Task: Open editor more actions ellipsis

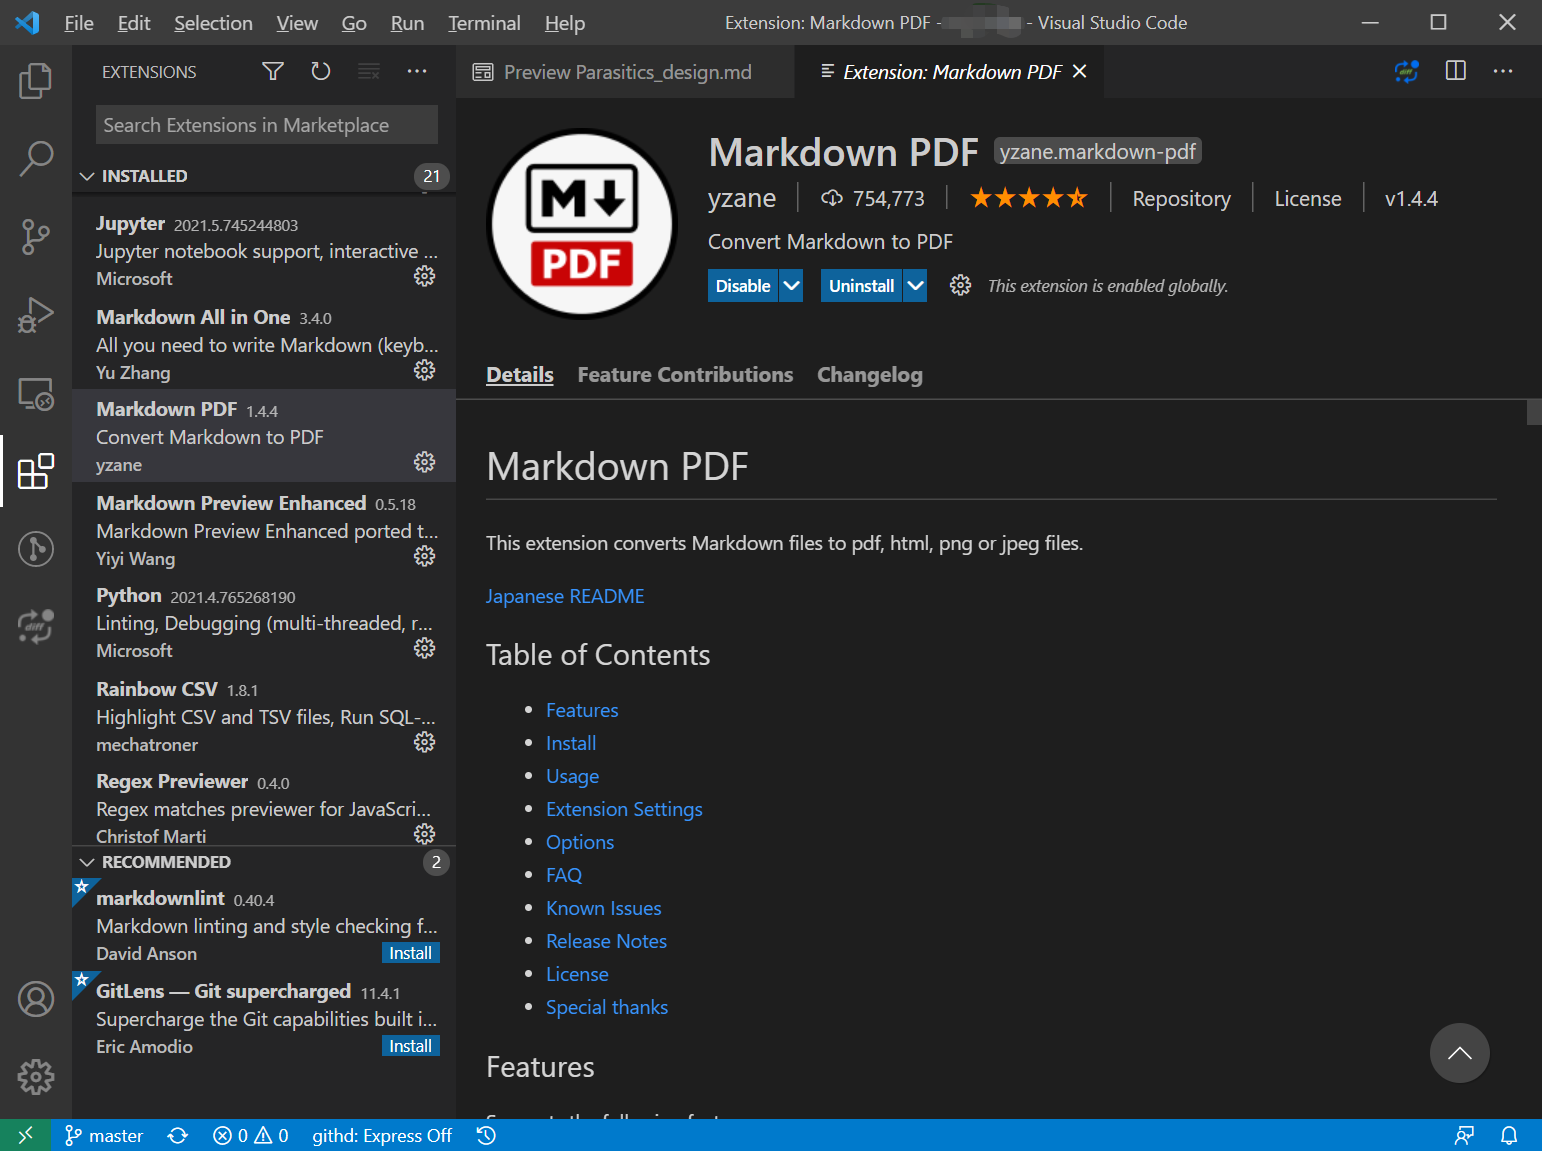Action: point(1503,71)
